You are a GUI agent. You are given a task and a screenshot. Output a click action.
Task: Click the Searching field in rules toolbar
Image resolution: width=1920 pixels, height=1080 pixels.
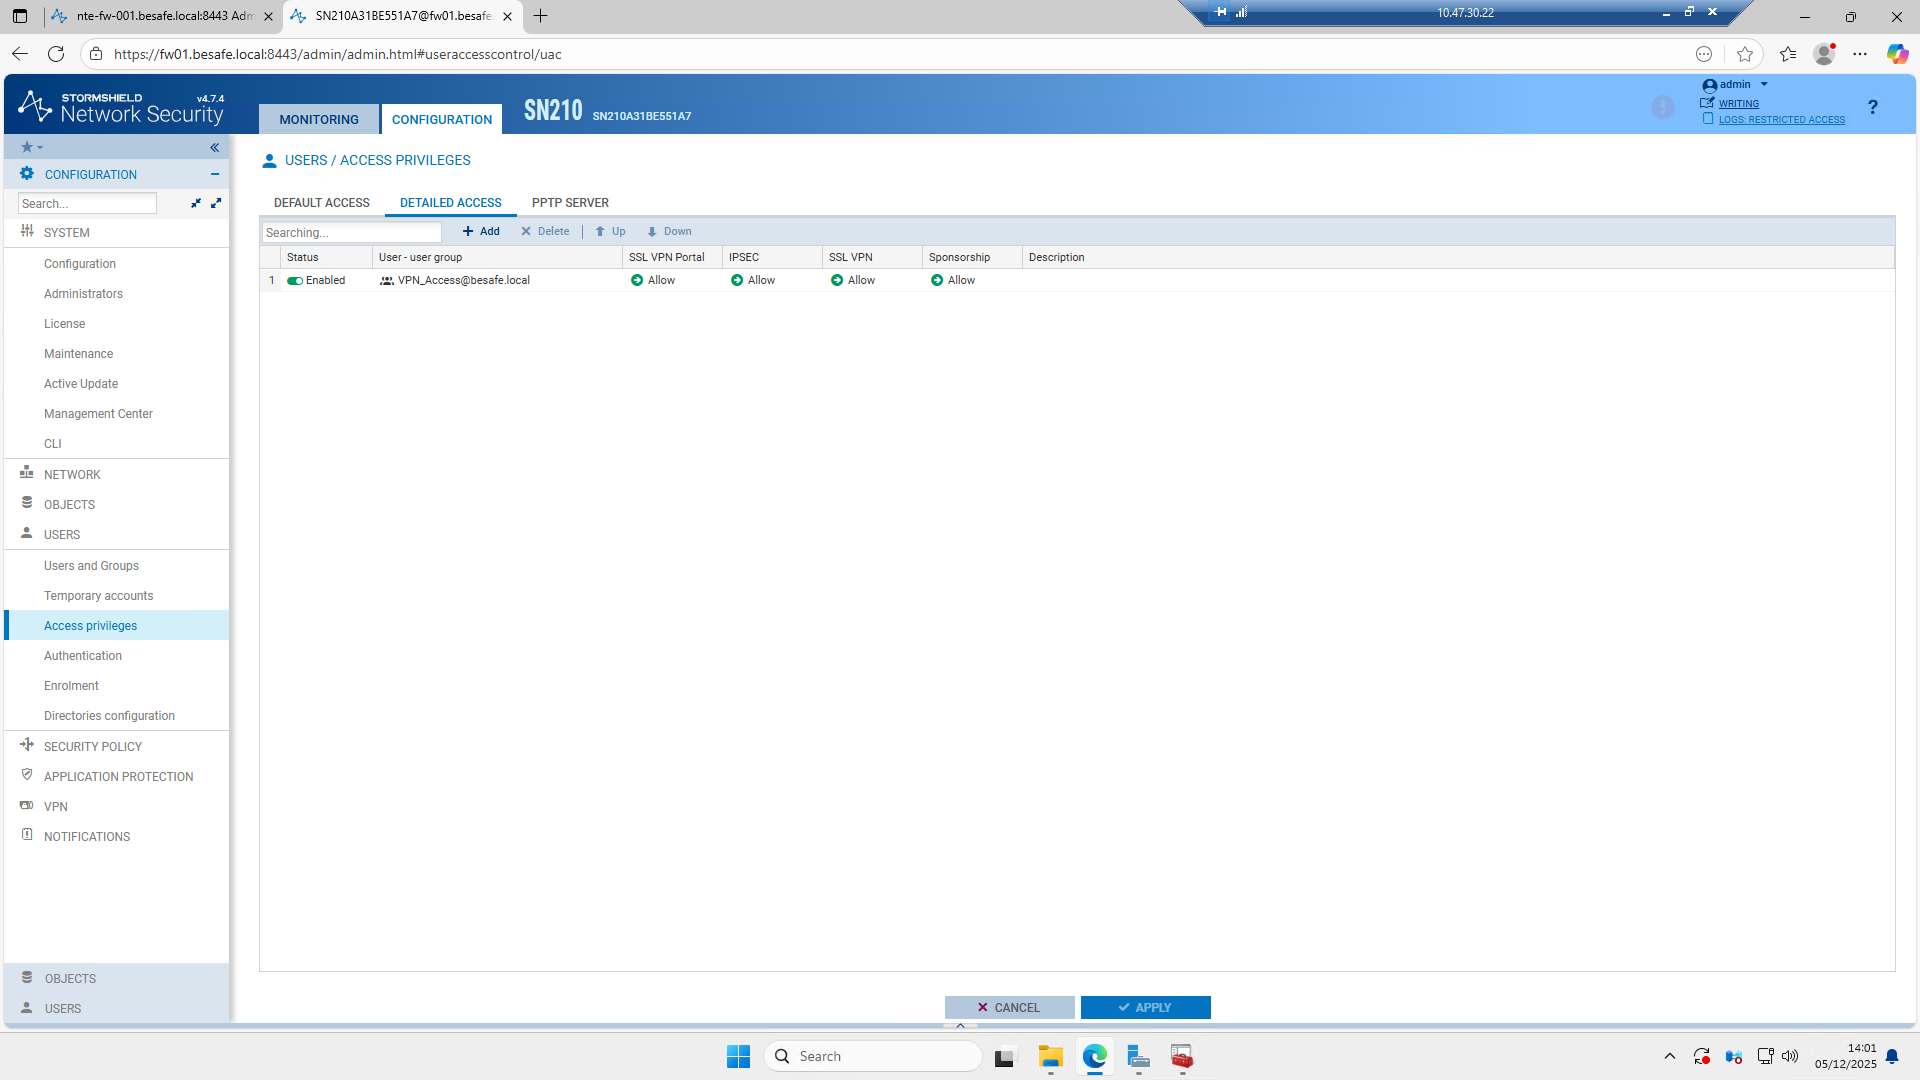click(x=351, y=232)
